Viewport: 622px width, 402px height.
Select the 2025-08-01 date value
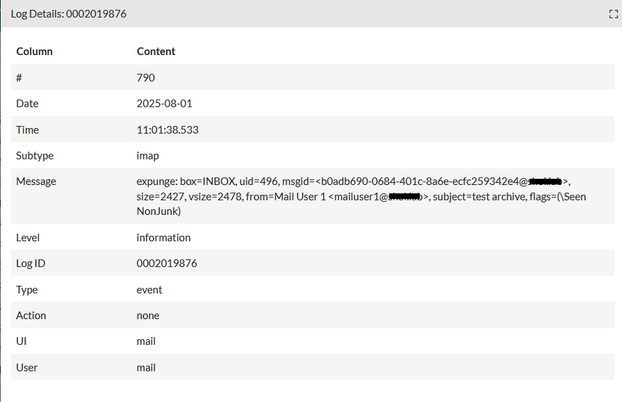164,103
